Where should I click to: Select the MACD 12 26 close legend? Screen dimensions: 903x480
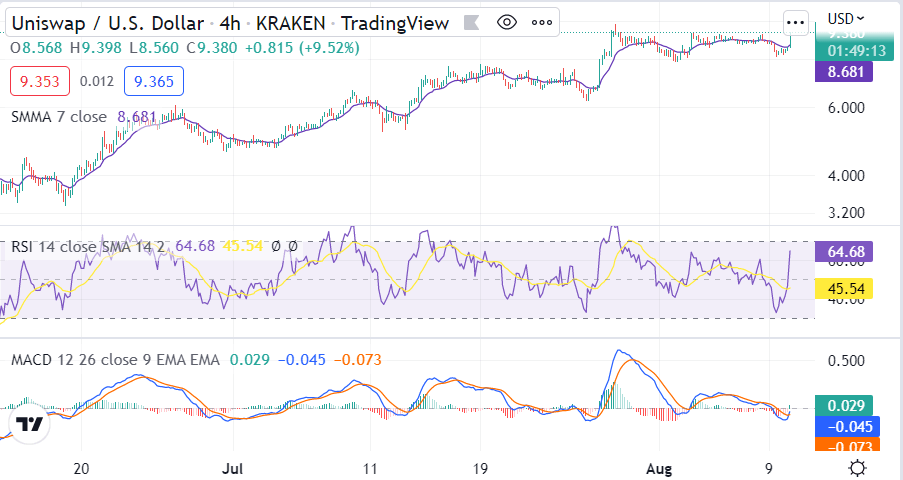click(115, 360)
